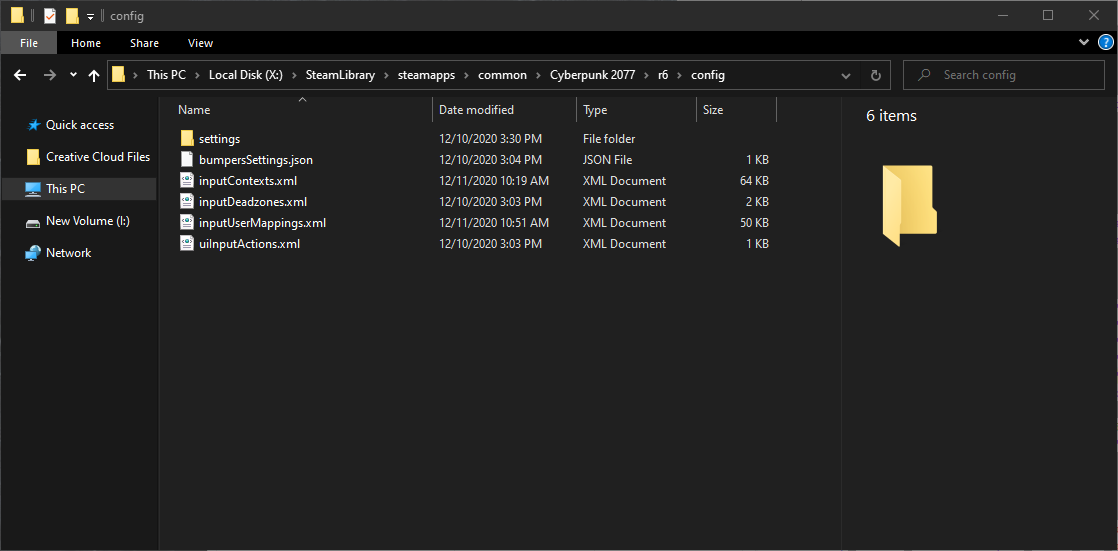Open Customize Quick Access Toolbar dropdown
This screenshot has width=1118, height=551.
(90, 17)
